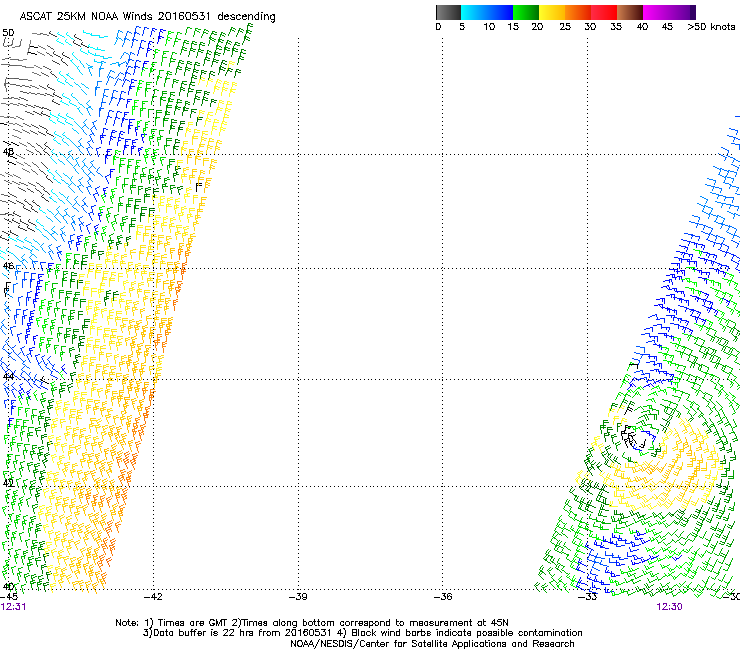Click the -45 longitude axis label
The height and width of the screenshot is (650, 740).
[x=8, y=597]
